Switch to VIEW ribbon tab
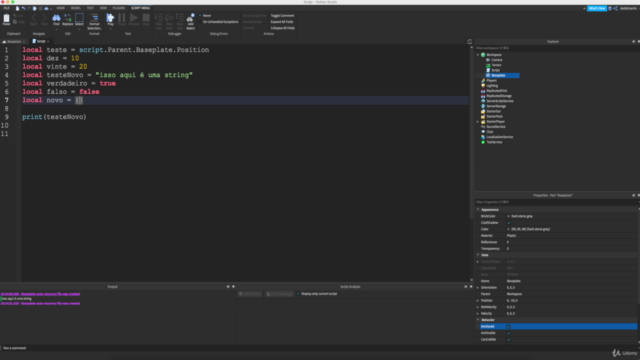Image resolution: width=640 pixels, height=360 pixels. 103,8
